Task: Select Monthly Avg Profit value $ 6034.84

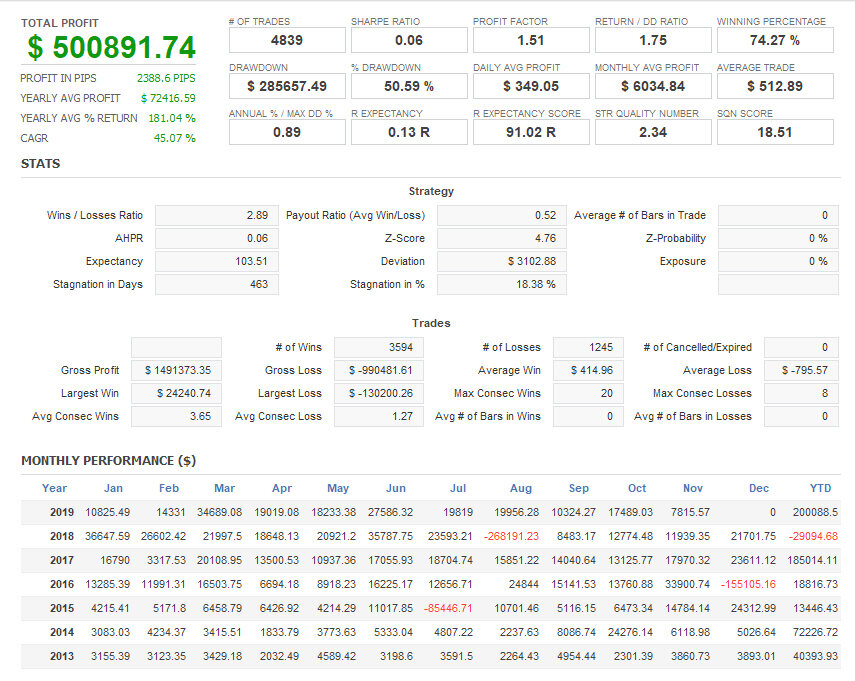Action: click(x=653, y=86)
